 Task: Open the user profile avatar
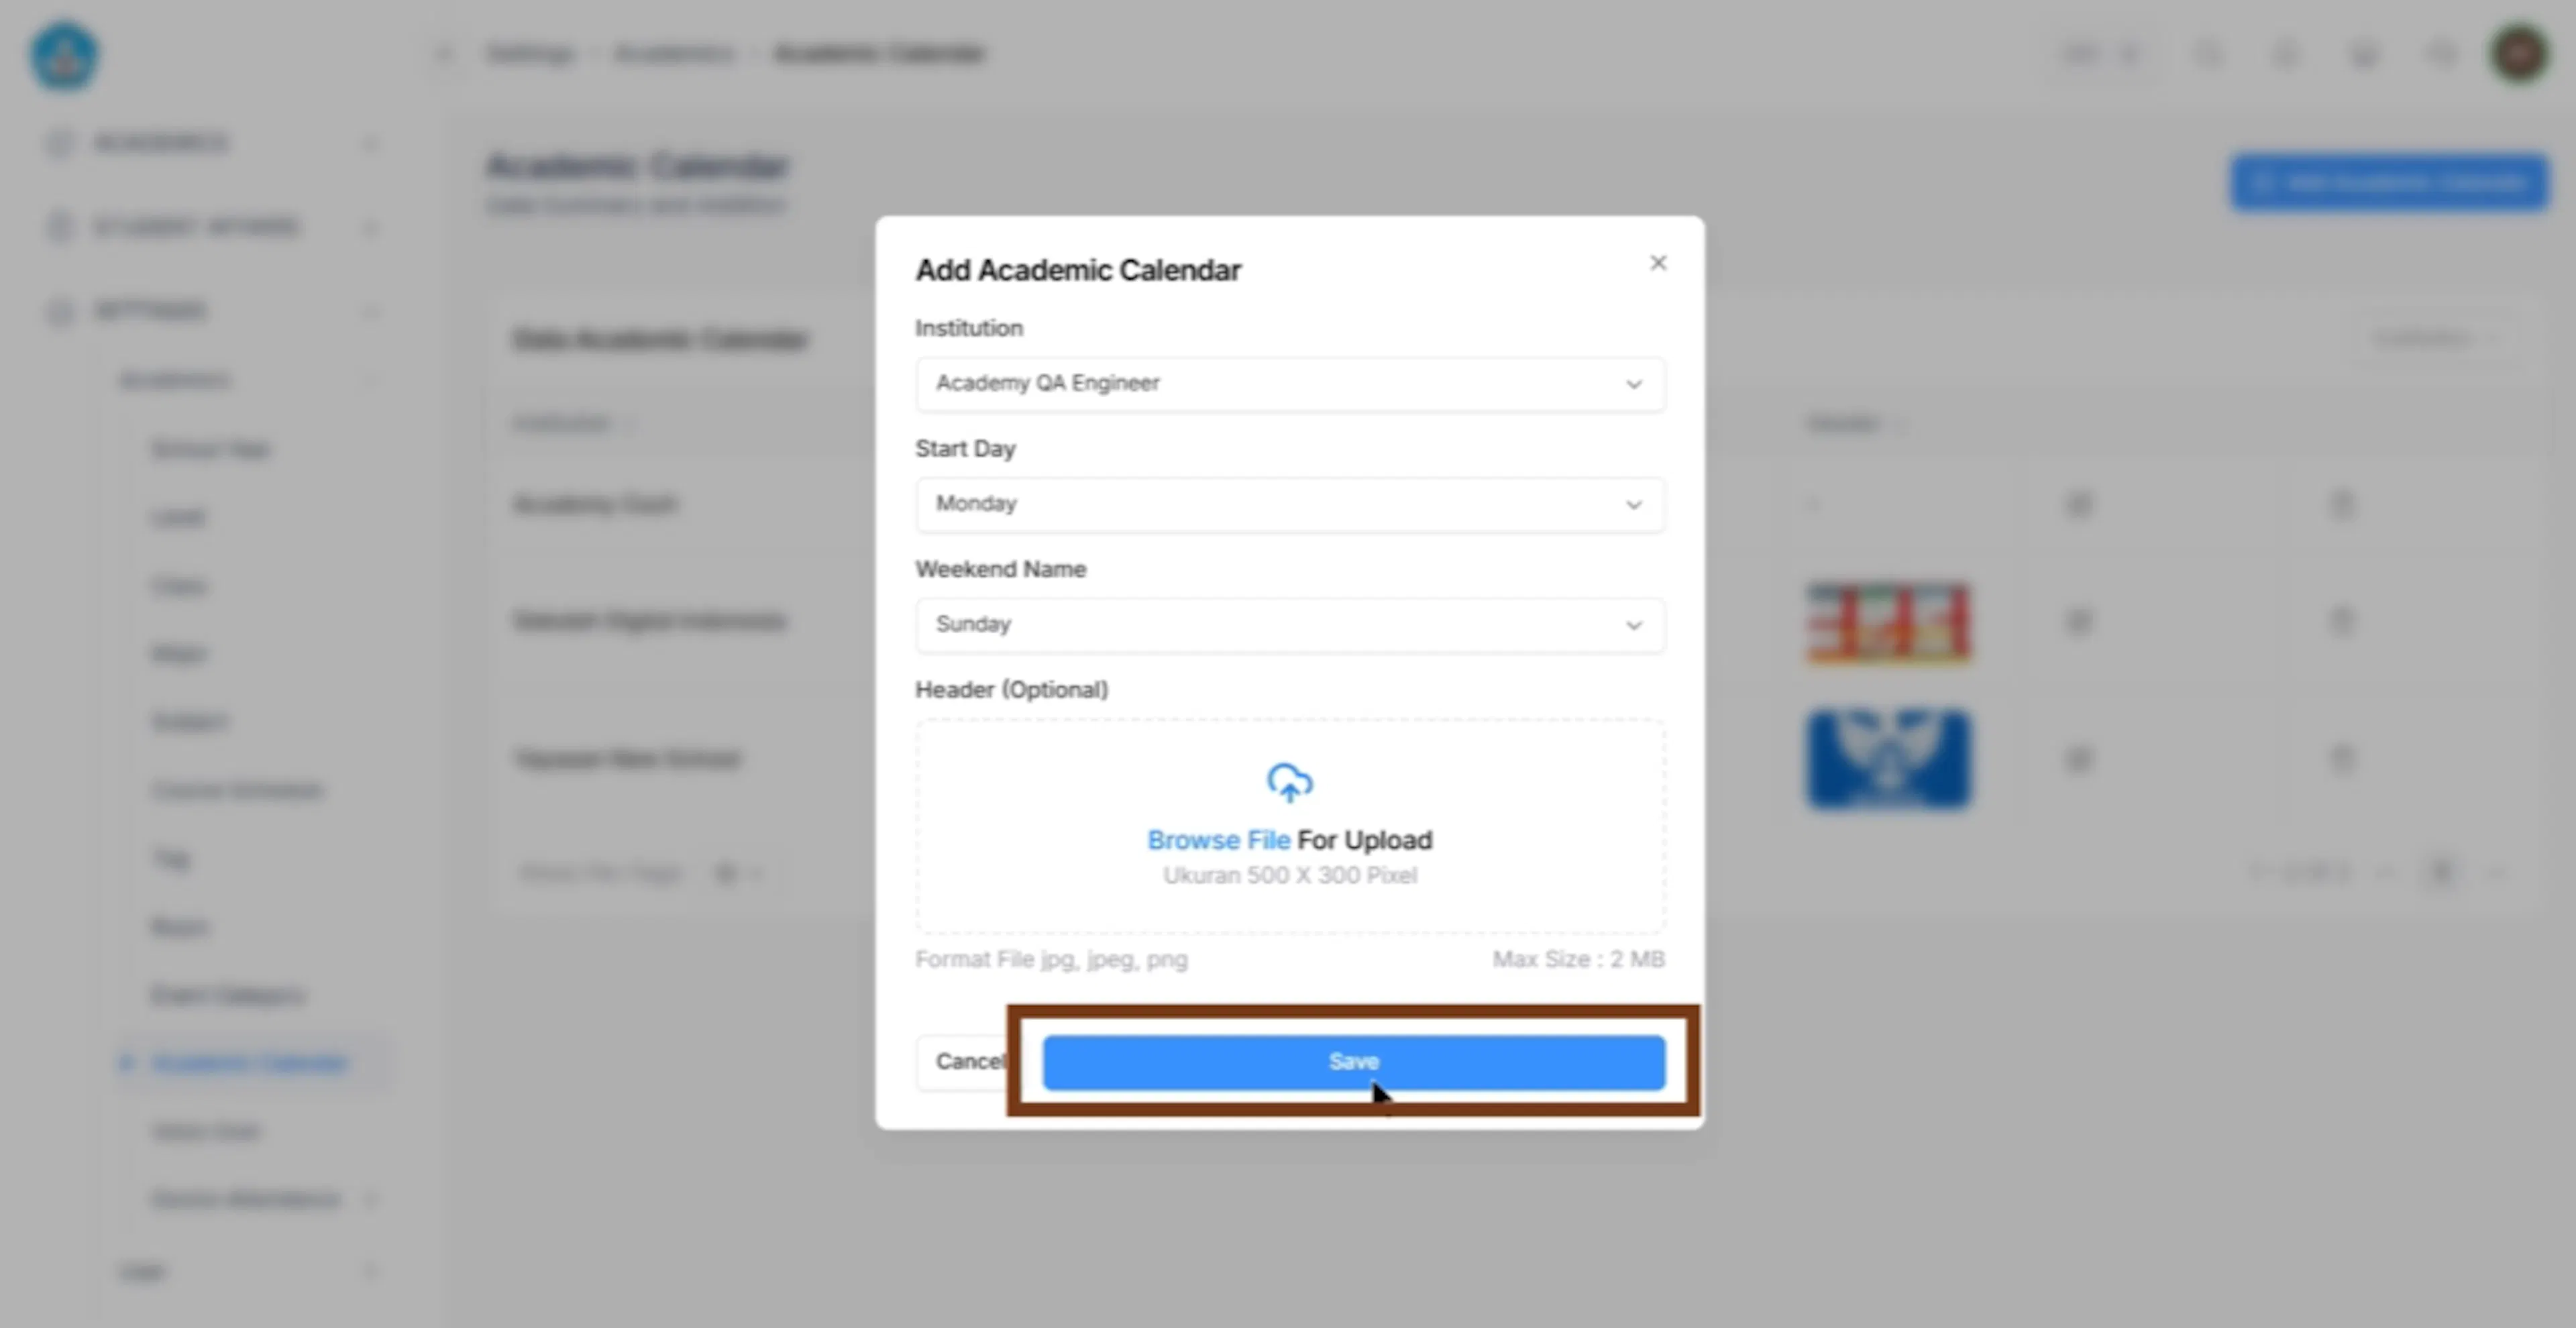[x=2519, y=54]
